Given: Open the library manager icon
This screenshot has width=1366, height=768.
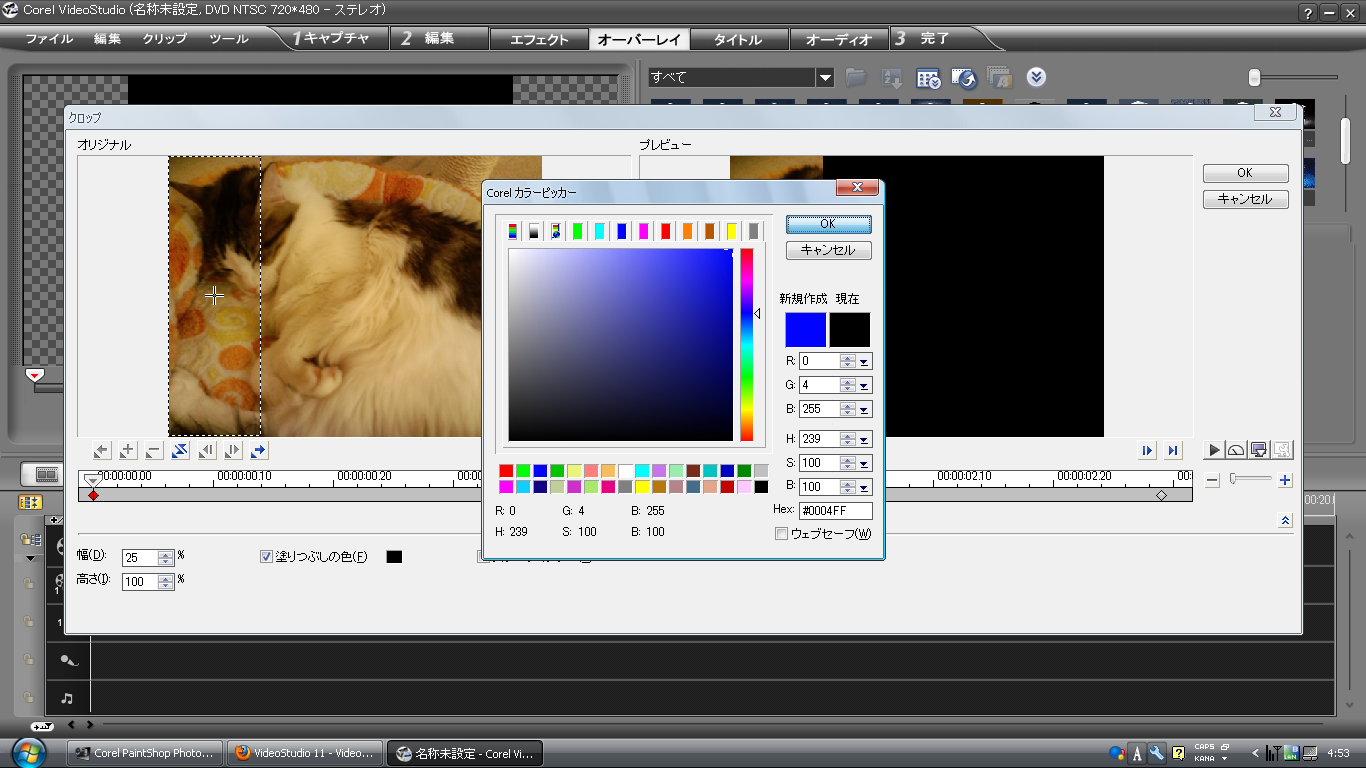Looking at the screenshot, I should point(928,78).
